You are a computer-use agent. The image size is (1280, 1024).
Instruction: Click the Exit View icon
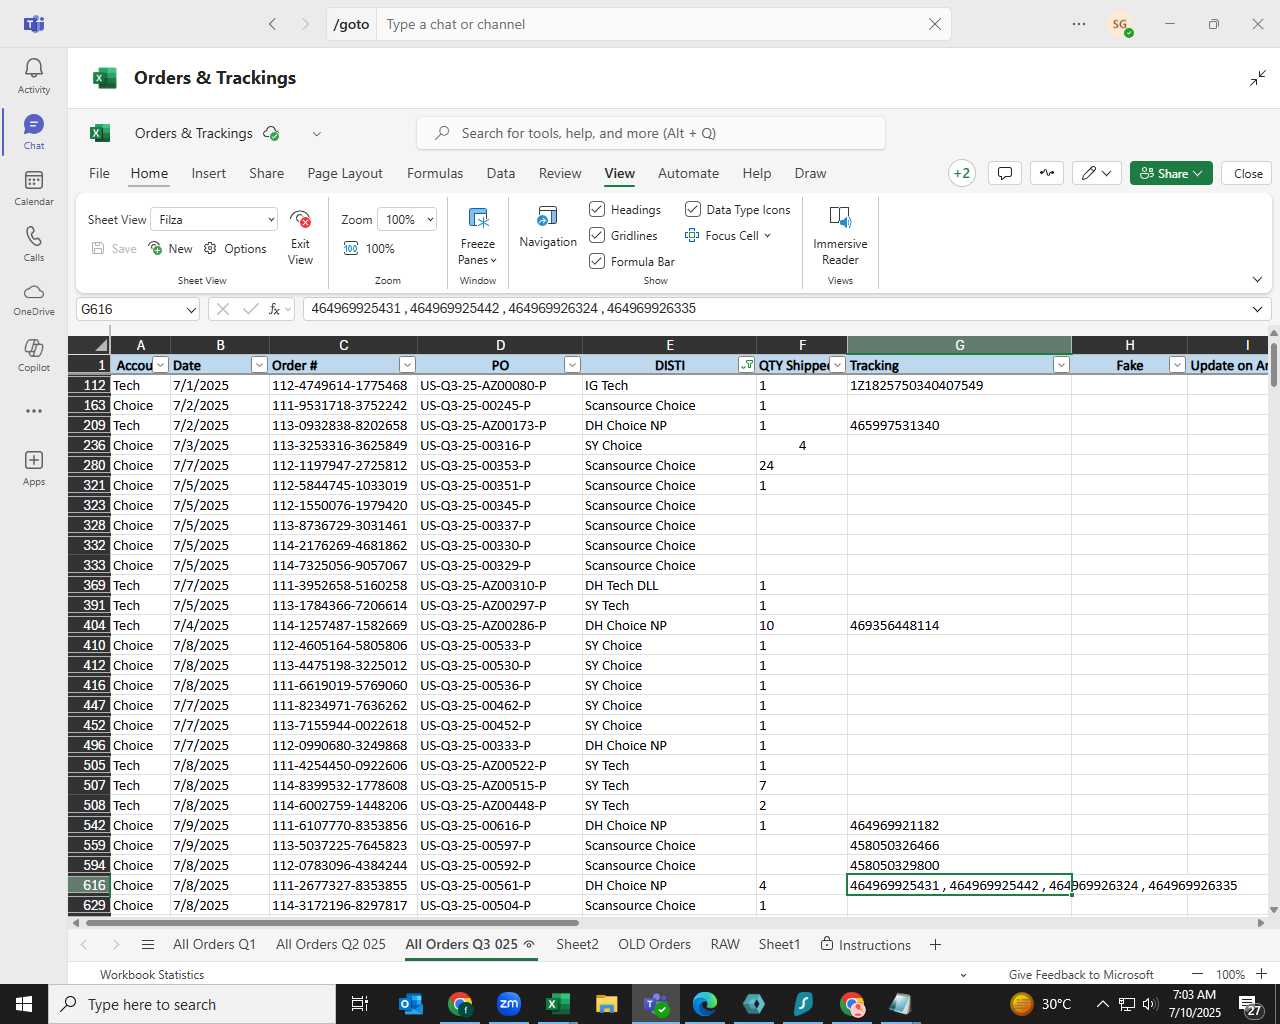pos(300,220)
